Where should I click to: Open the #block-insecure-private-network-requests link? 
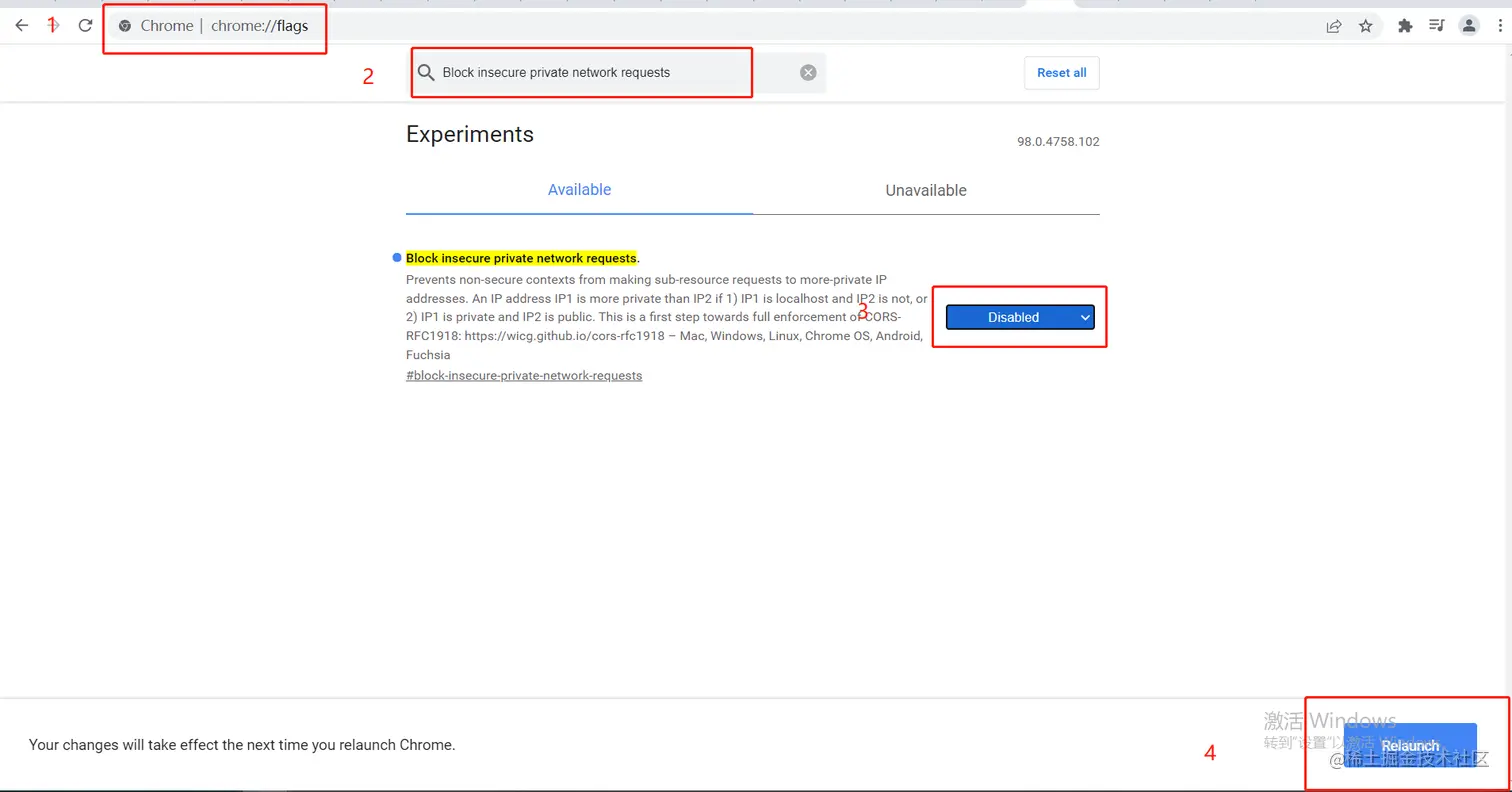(x=524, y=376)
